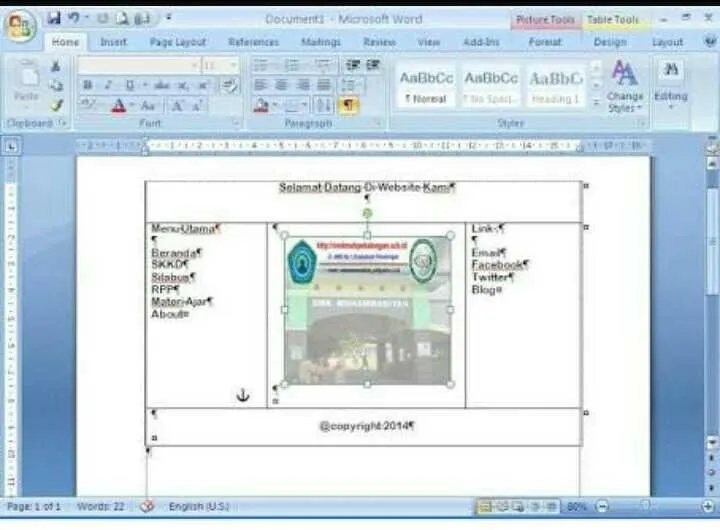Click the zoom slider handle

(x=646, y=506)
